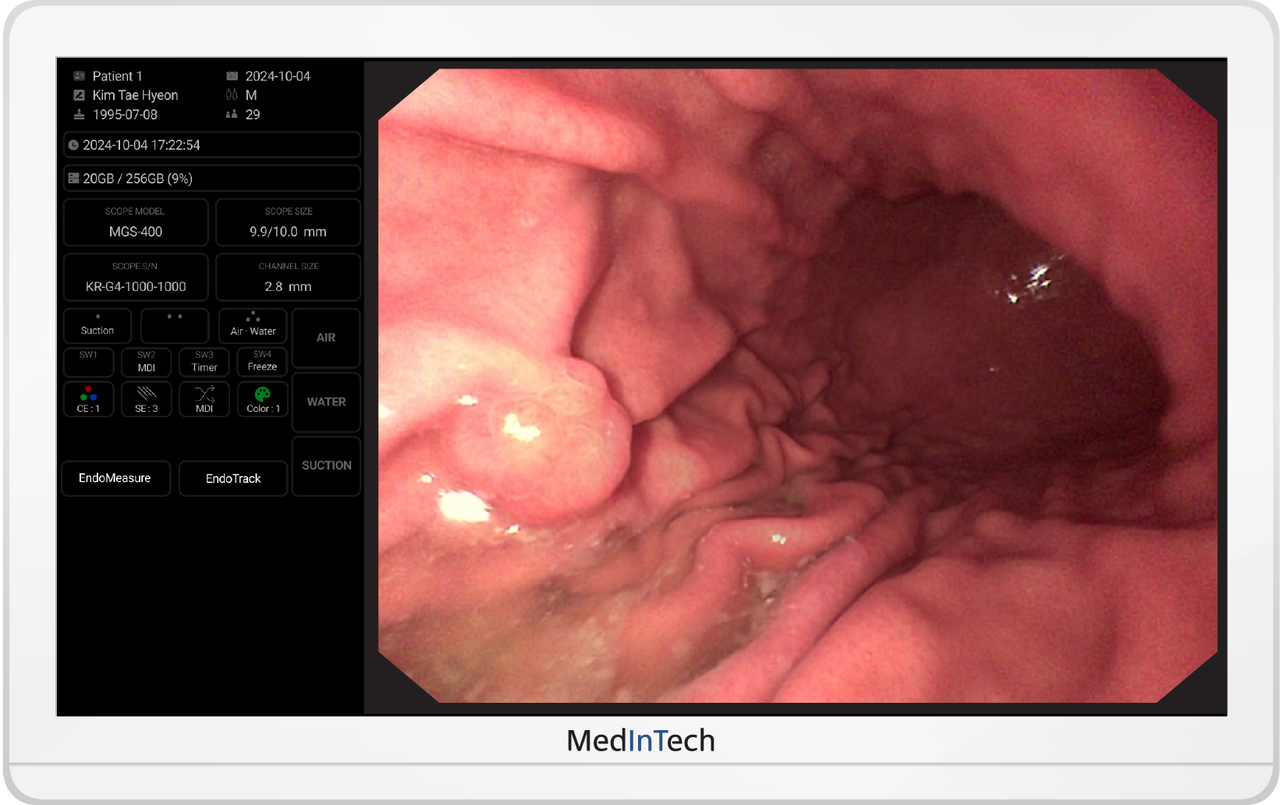Activate the large AIR button
Image resolution: width=1280 pixels, height=805 pixels.
326,338
